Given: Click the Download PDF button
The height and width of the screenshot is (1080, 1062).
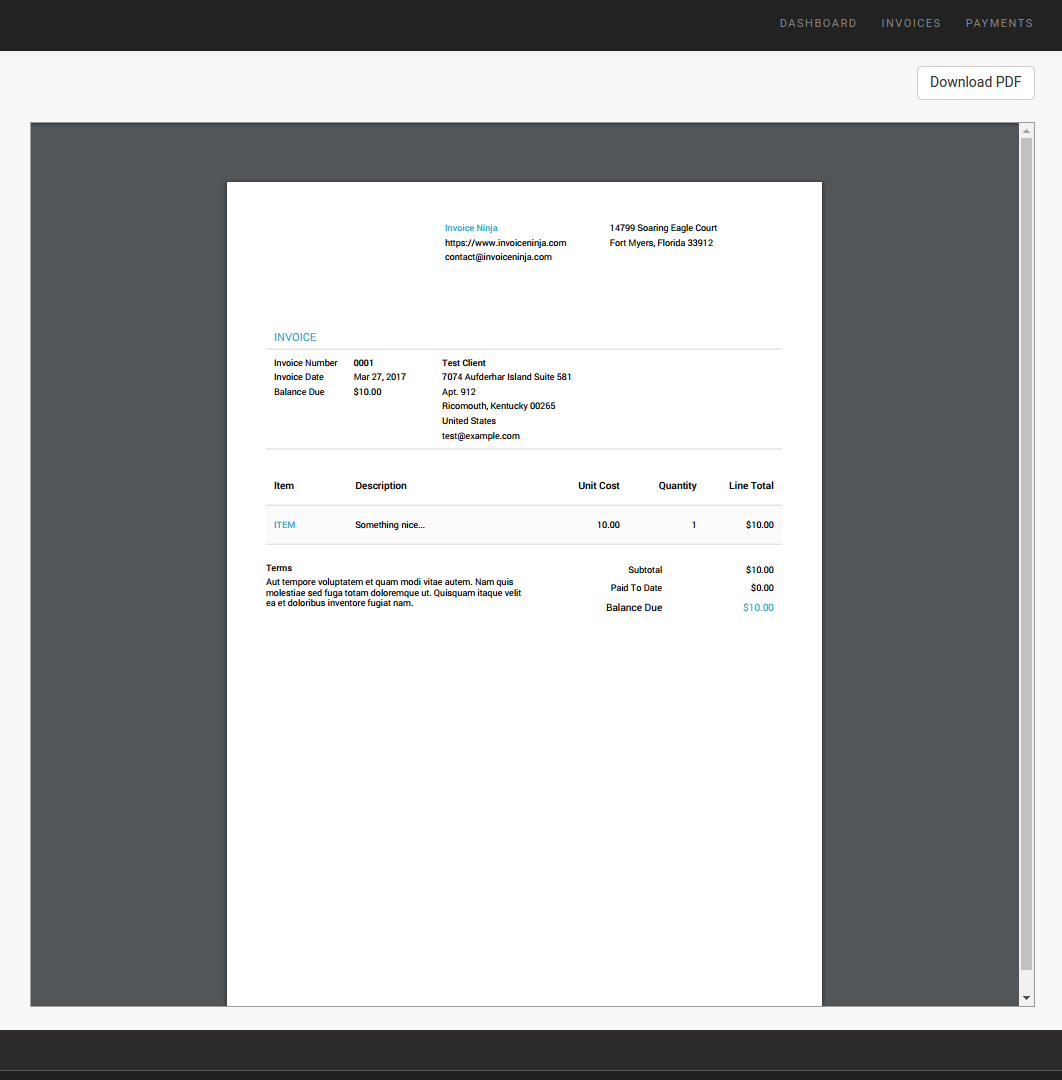Looking at the screenshot, I should pyautogui.click(x=975, y=83).
